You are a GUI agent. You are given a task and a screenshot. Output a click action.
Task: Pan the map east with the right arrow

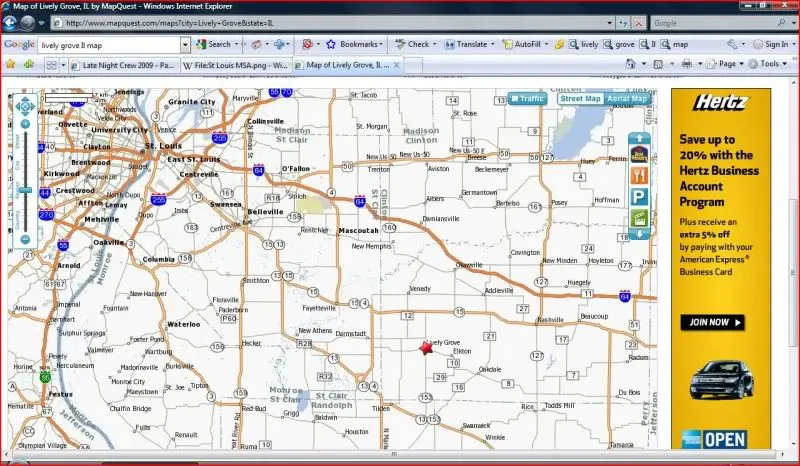click(32, 107)
